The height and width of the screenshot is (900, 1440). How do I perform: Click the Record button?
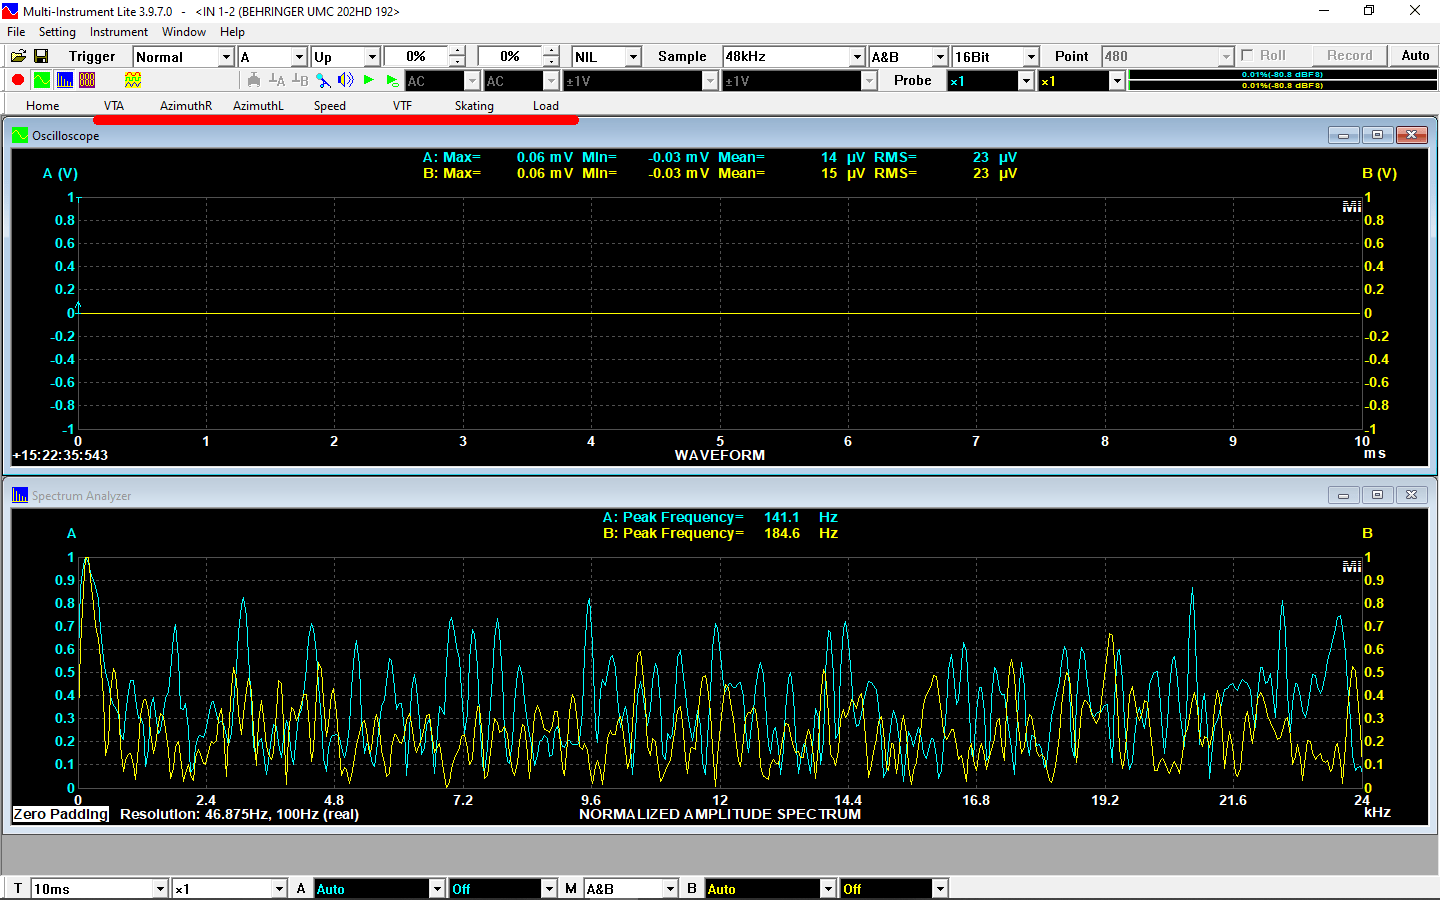click(x=1349, y=55)
